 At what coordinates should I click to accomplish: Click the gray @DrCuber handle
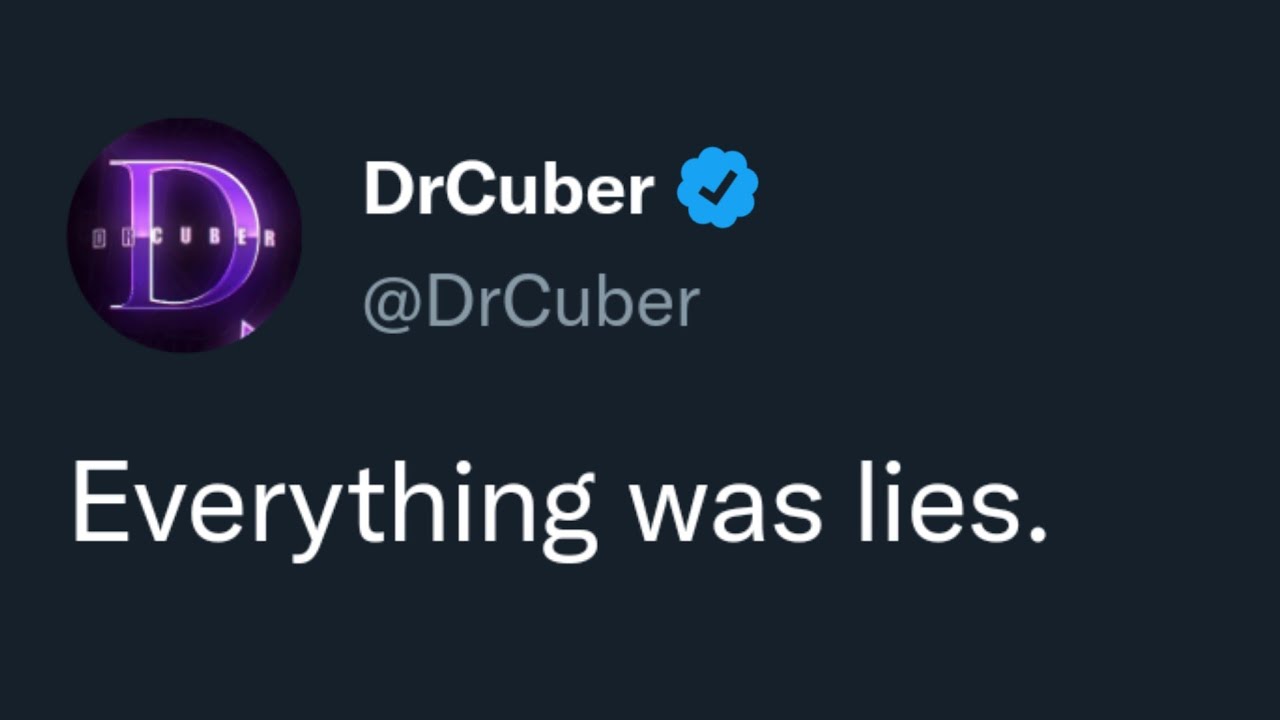point(530,303)
